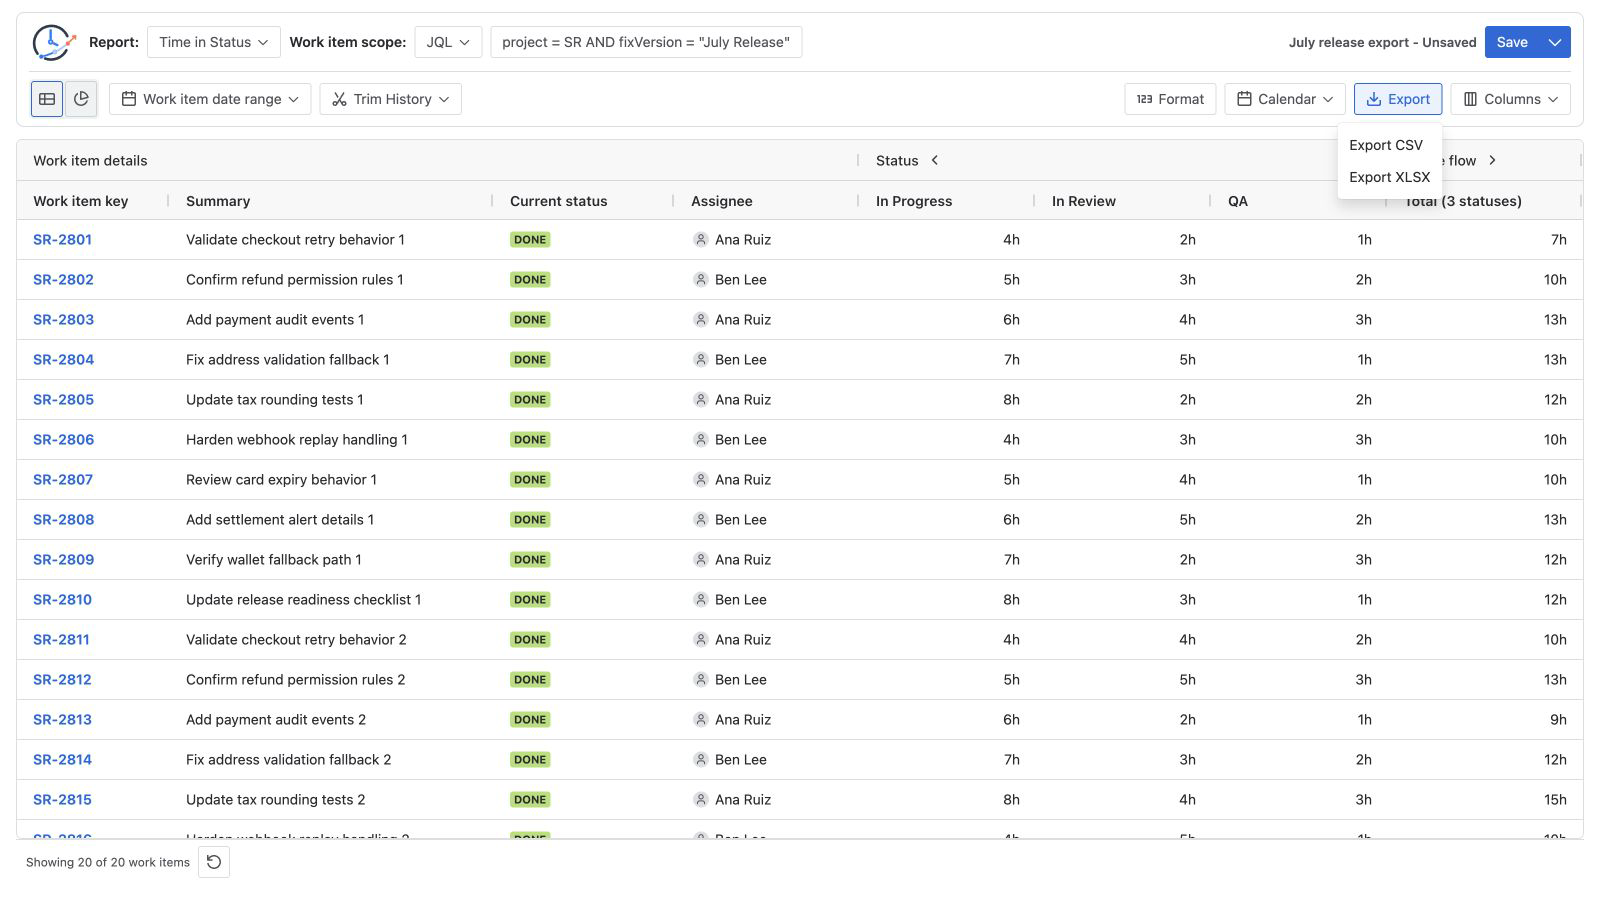Click Ana Ruiz avatar icon on SR-2807
Viewport: 1600px width, 900px height.
(701, 480)
